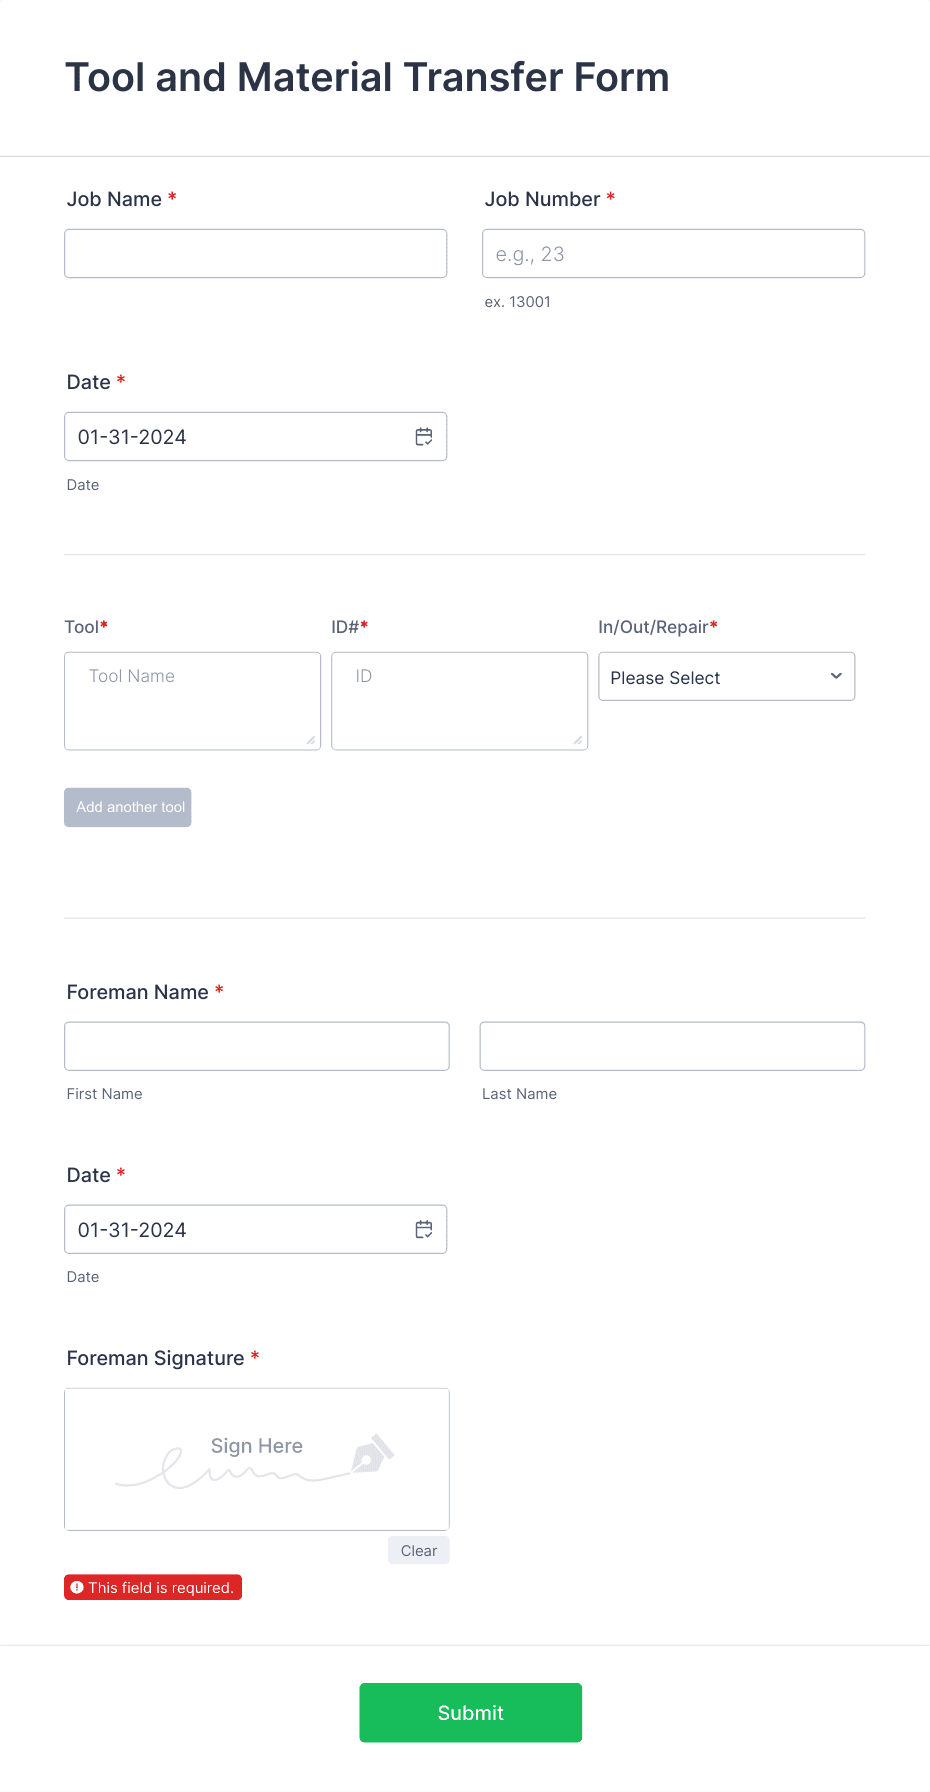Click the first Date field showing 01-31-2024
The height and width of the screenshot is (1792, 930).
point(230,436)
